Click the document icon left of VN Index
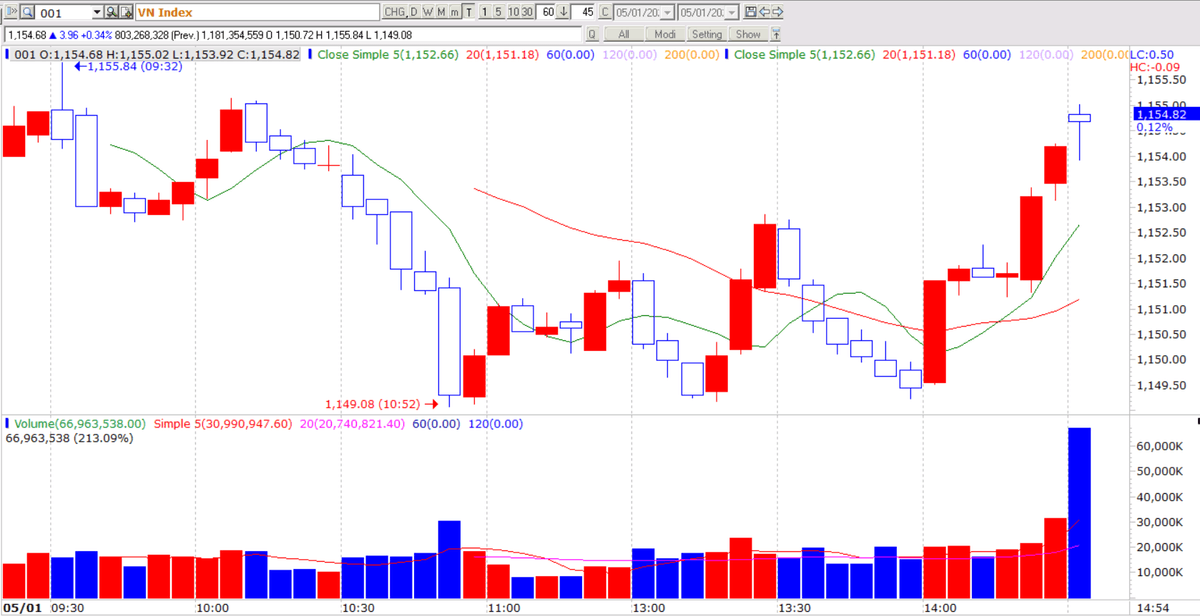1200x616 pixels. tap(126, 12)
